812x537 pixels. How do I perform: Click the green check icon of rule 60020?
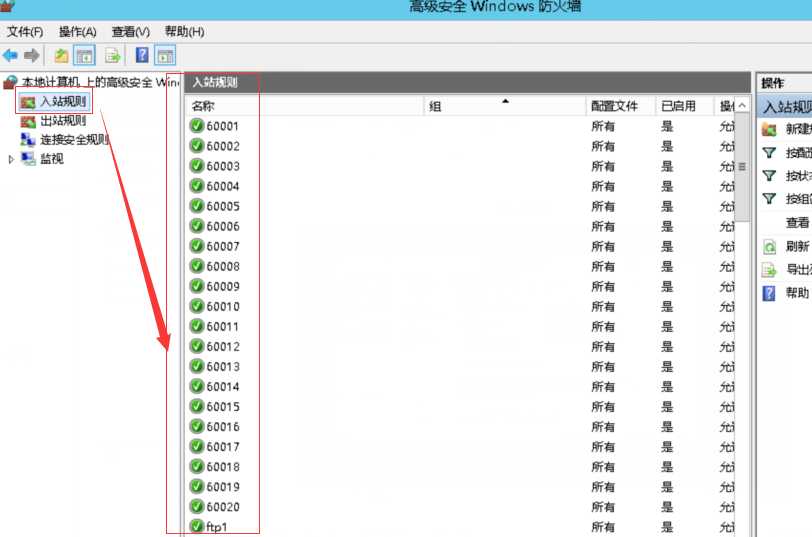[197, 507]
